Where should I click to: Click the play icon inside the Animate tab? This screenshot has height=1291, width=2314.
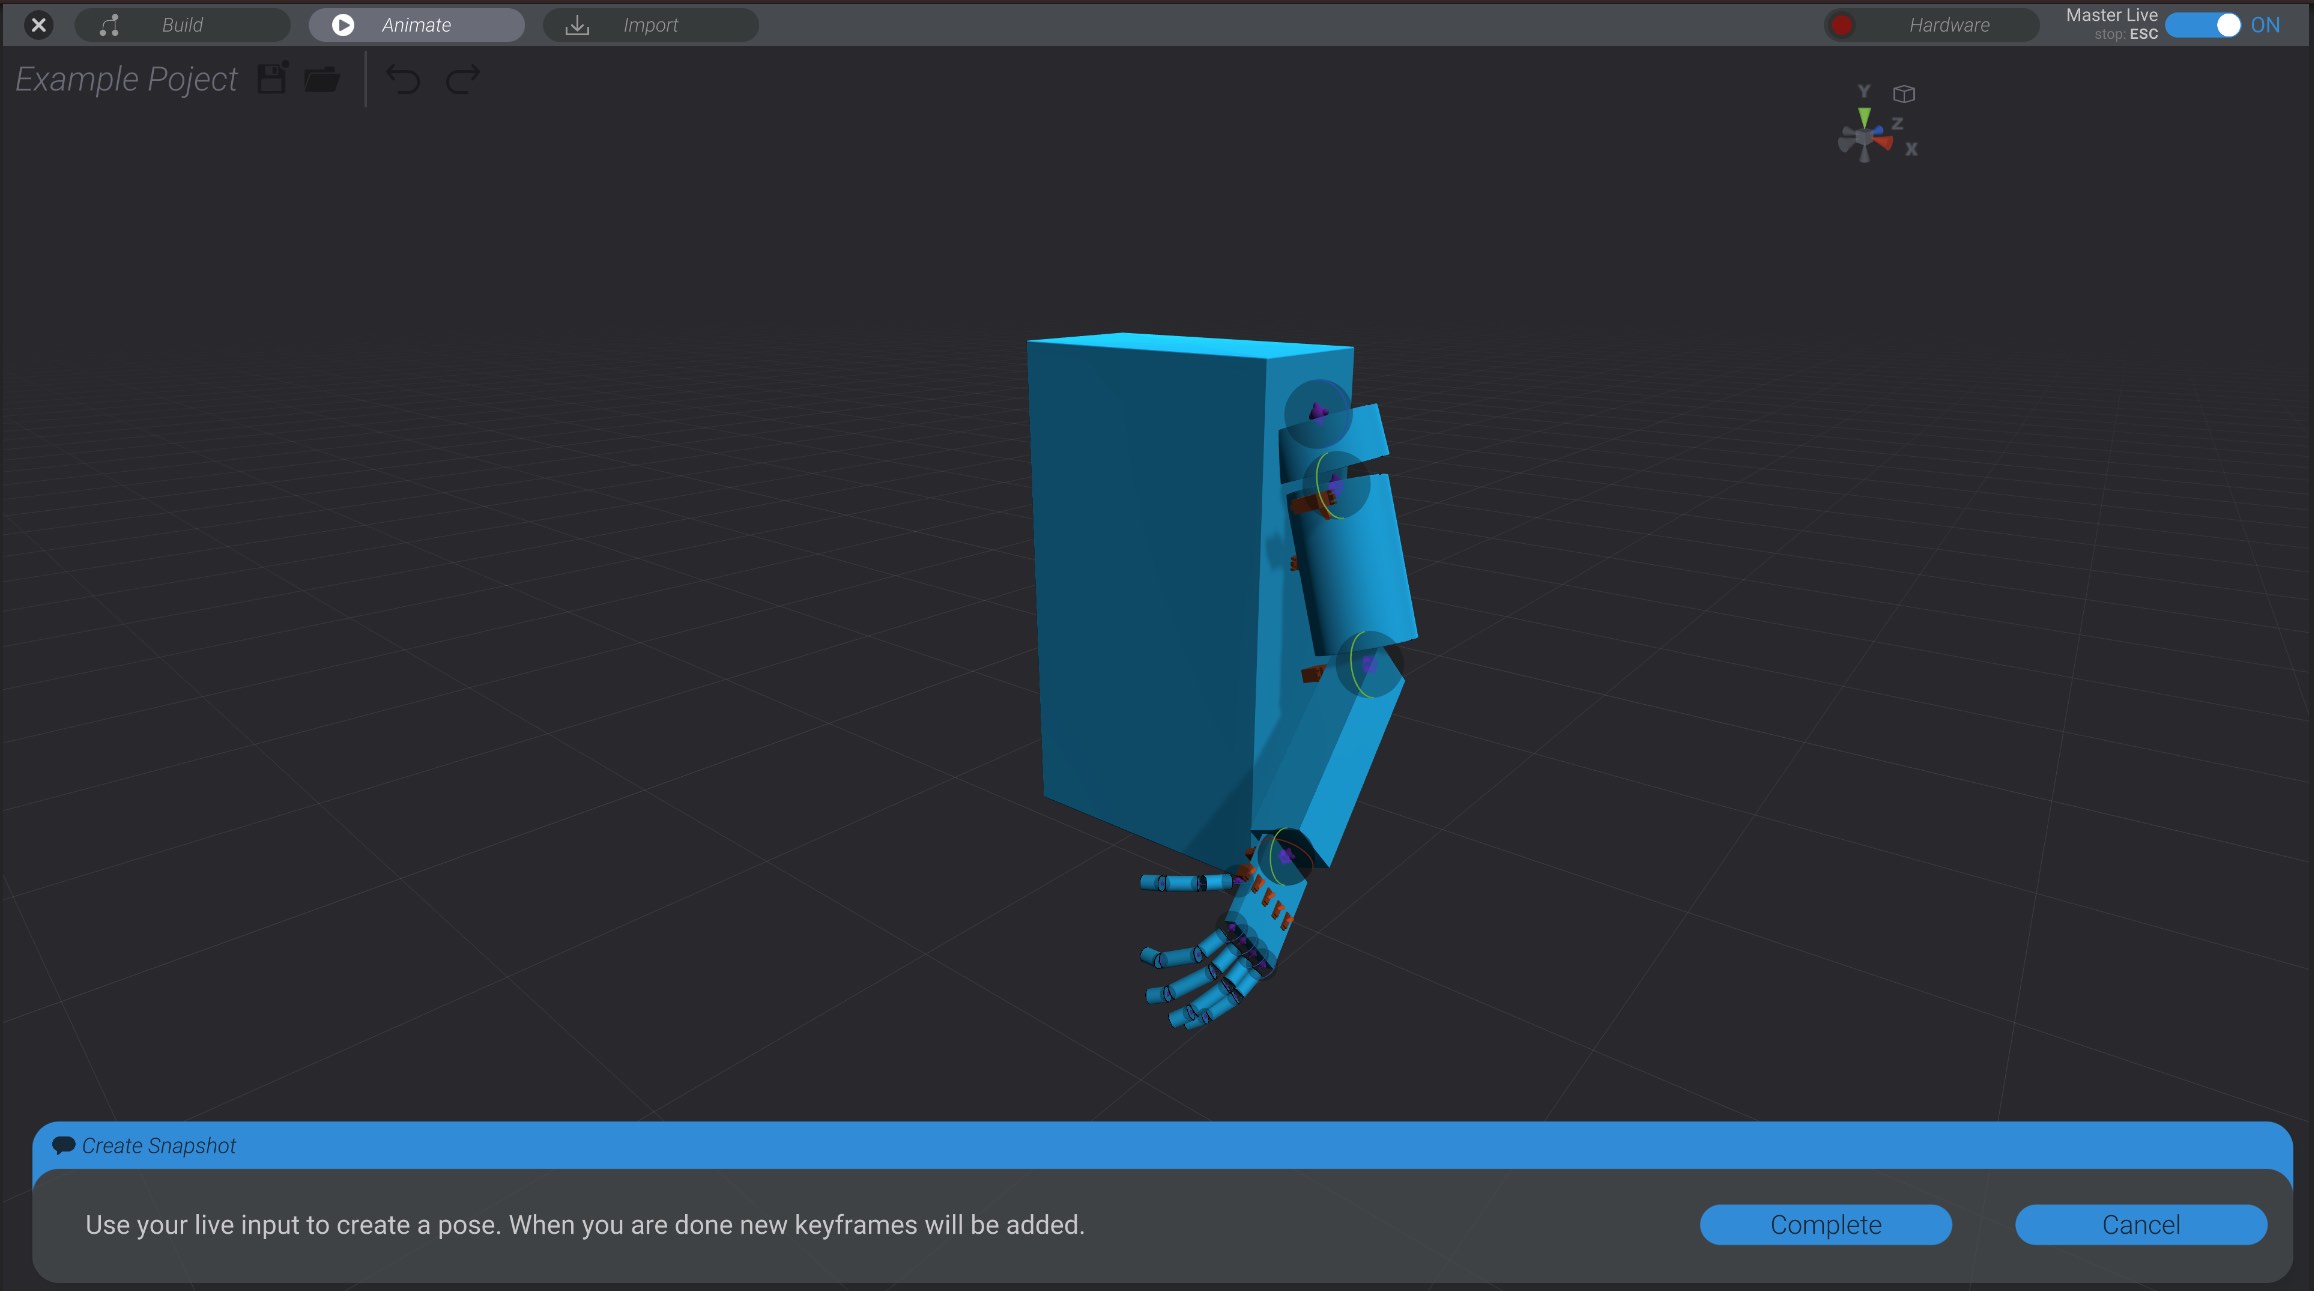coord(343,25)
